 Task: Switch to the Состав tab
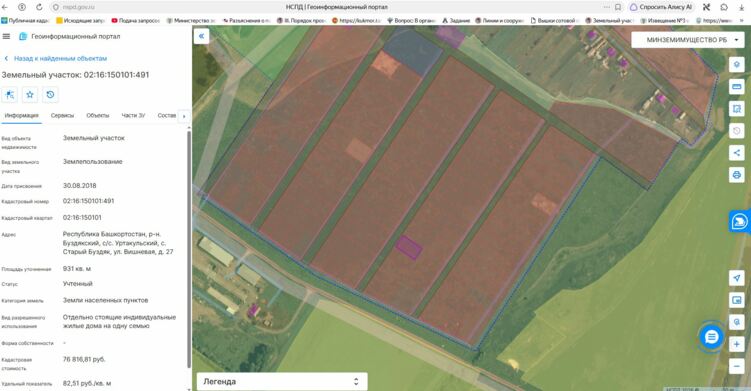pyautogui.click(x=167, y=115)
